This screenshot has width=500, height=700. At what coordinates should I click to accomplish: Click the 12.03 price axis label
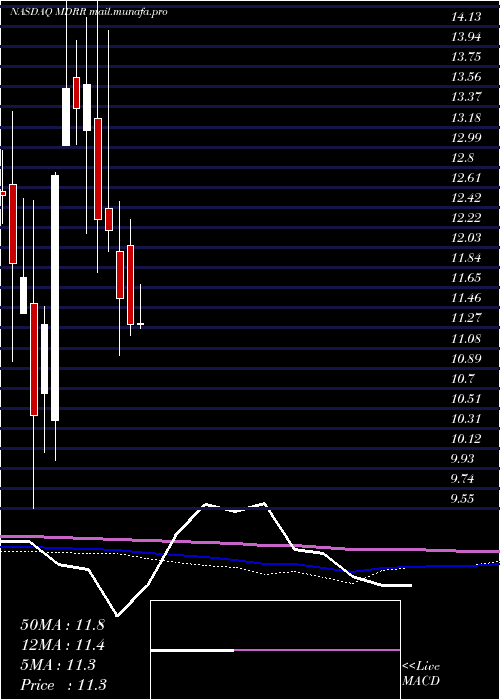click(467, 238)
